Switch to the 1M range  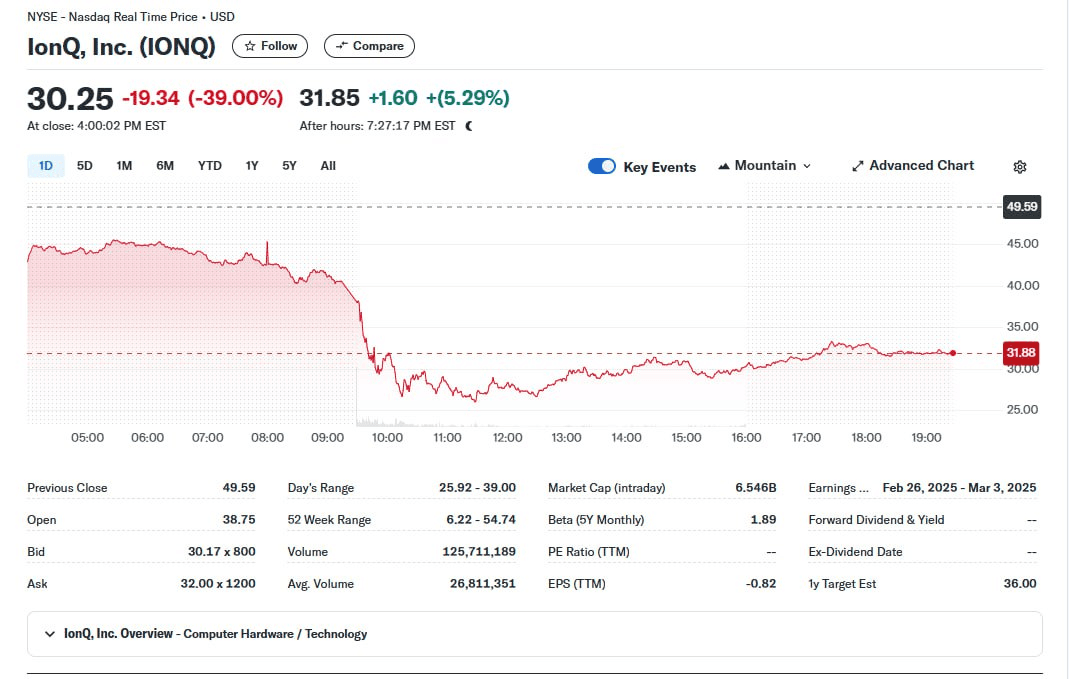click(124, 166)
